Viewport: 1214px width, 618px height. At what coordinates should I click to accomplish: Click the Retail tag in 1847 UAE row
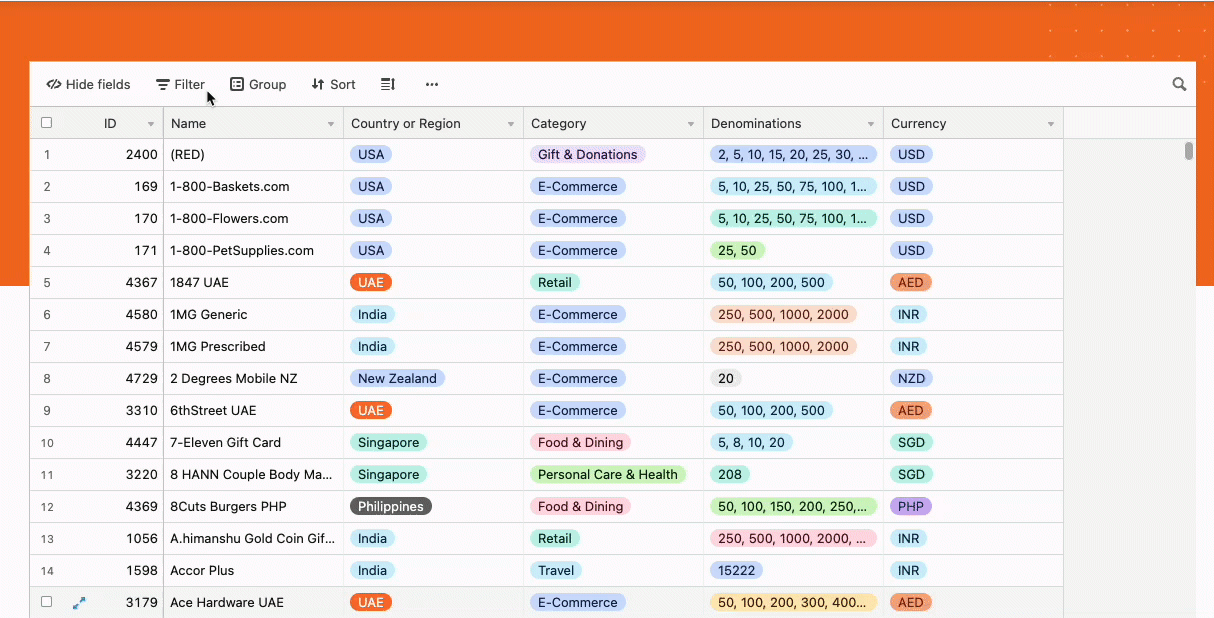point(554,283)
